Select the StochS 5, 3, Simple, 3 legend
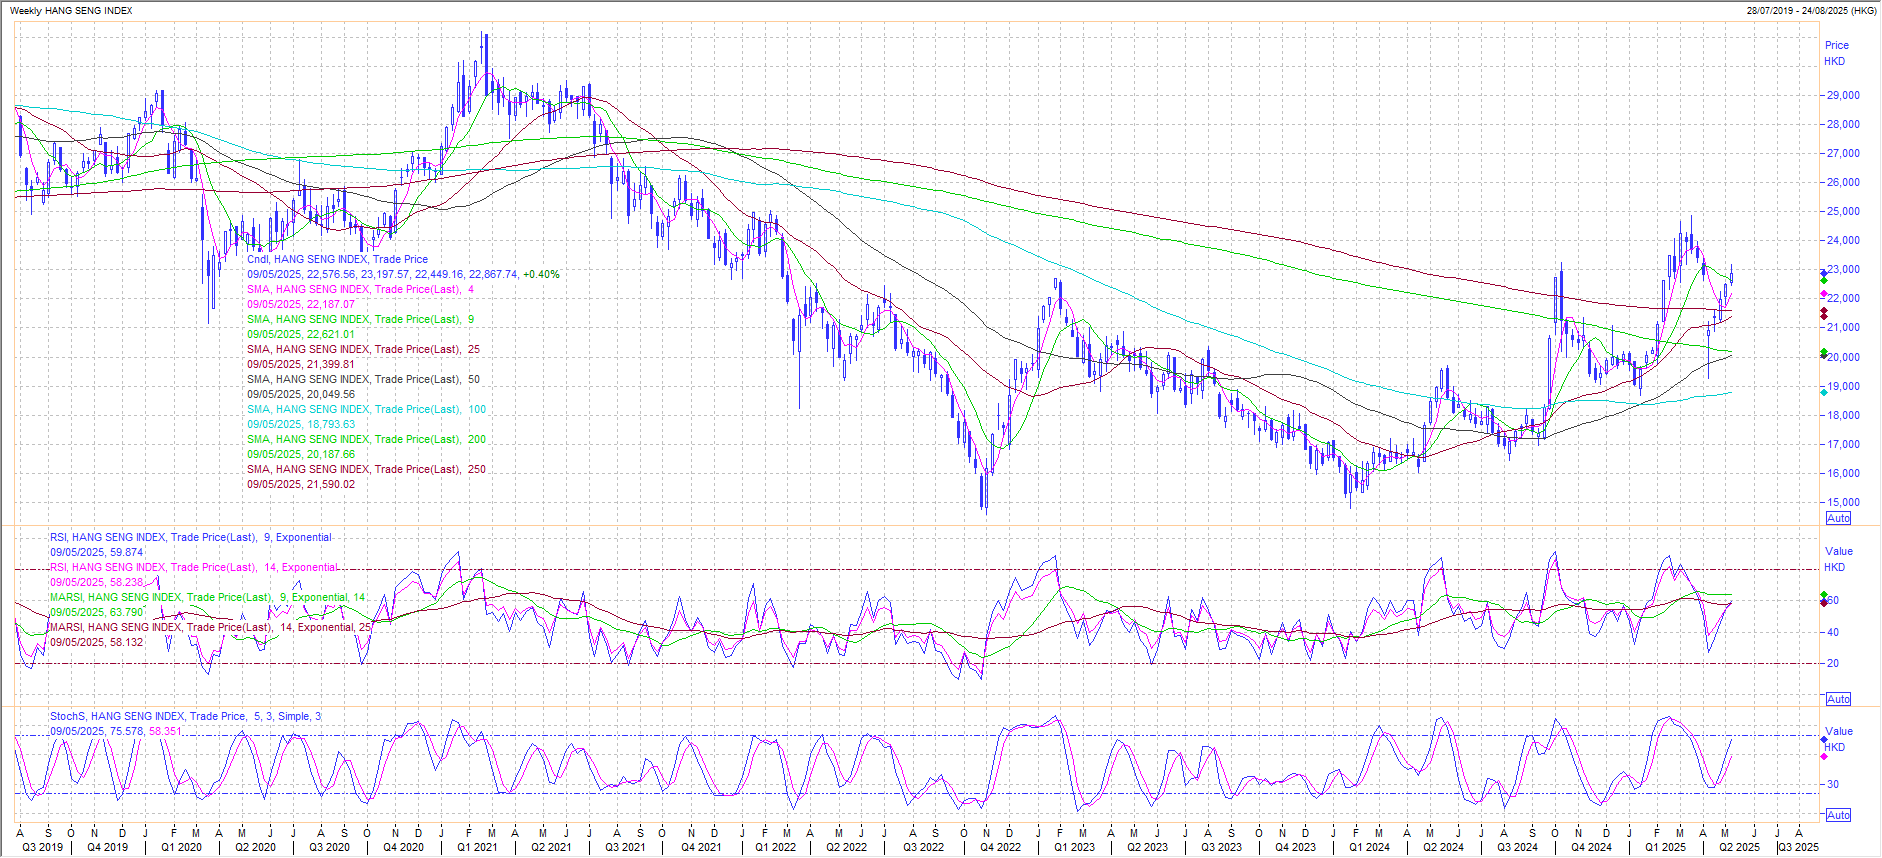1882x858 pixels. (186, 716)
